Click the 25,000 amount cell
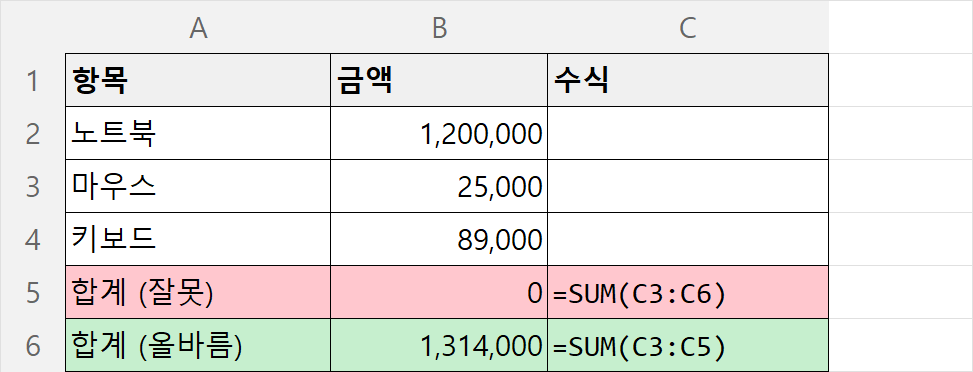 point(439,186)
